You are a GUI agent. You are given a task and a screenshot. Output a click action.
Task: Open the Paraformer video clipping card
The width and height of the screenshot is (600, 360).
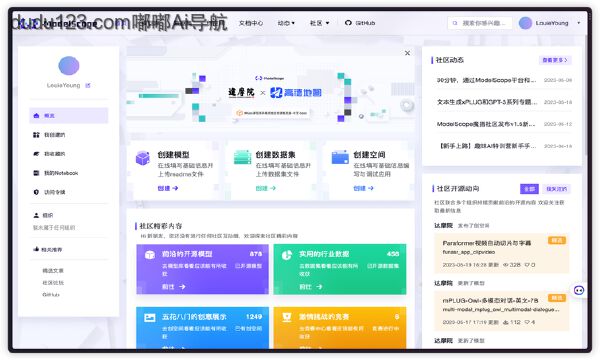point(501,253)
